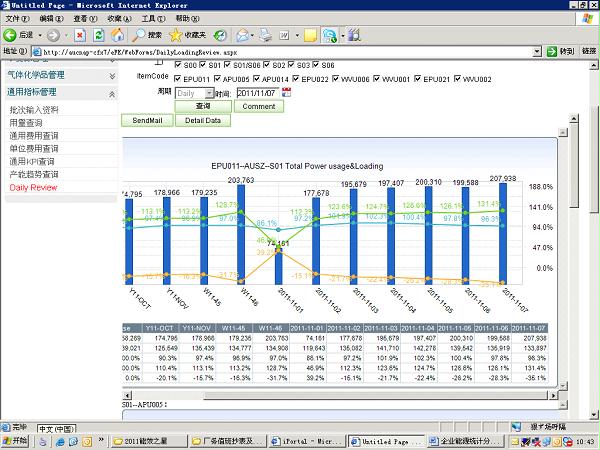600x450 pixels.
Task: Open the Mail icon dropdown arrow
Action: (252, 36)
